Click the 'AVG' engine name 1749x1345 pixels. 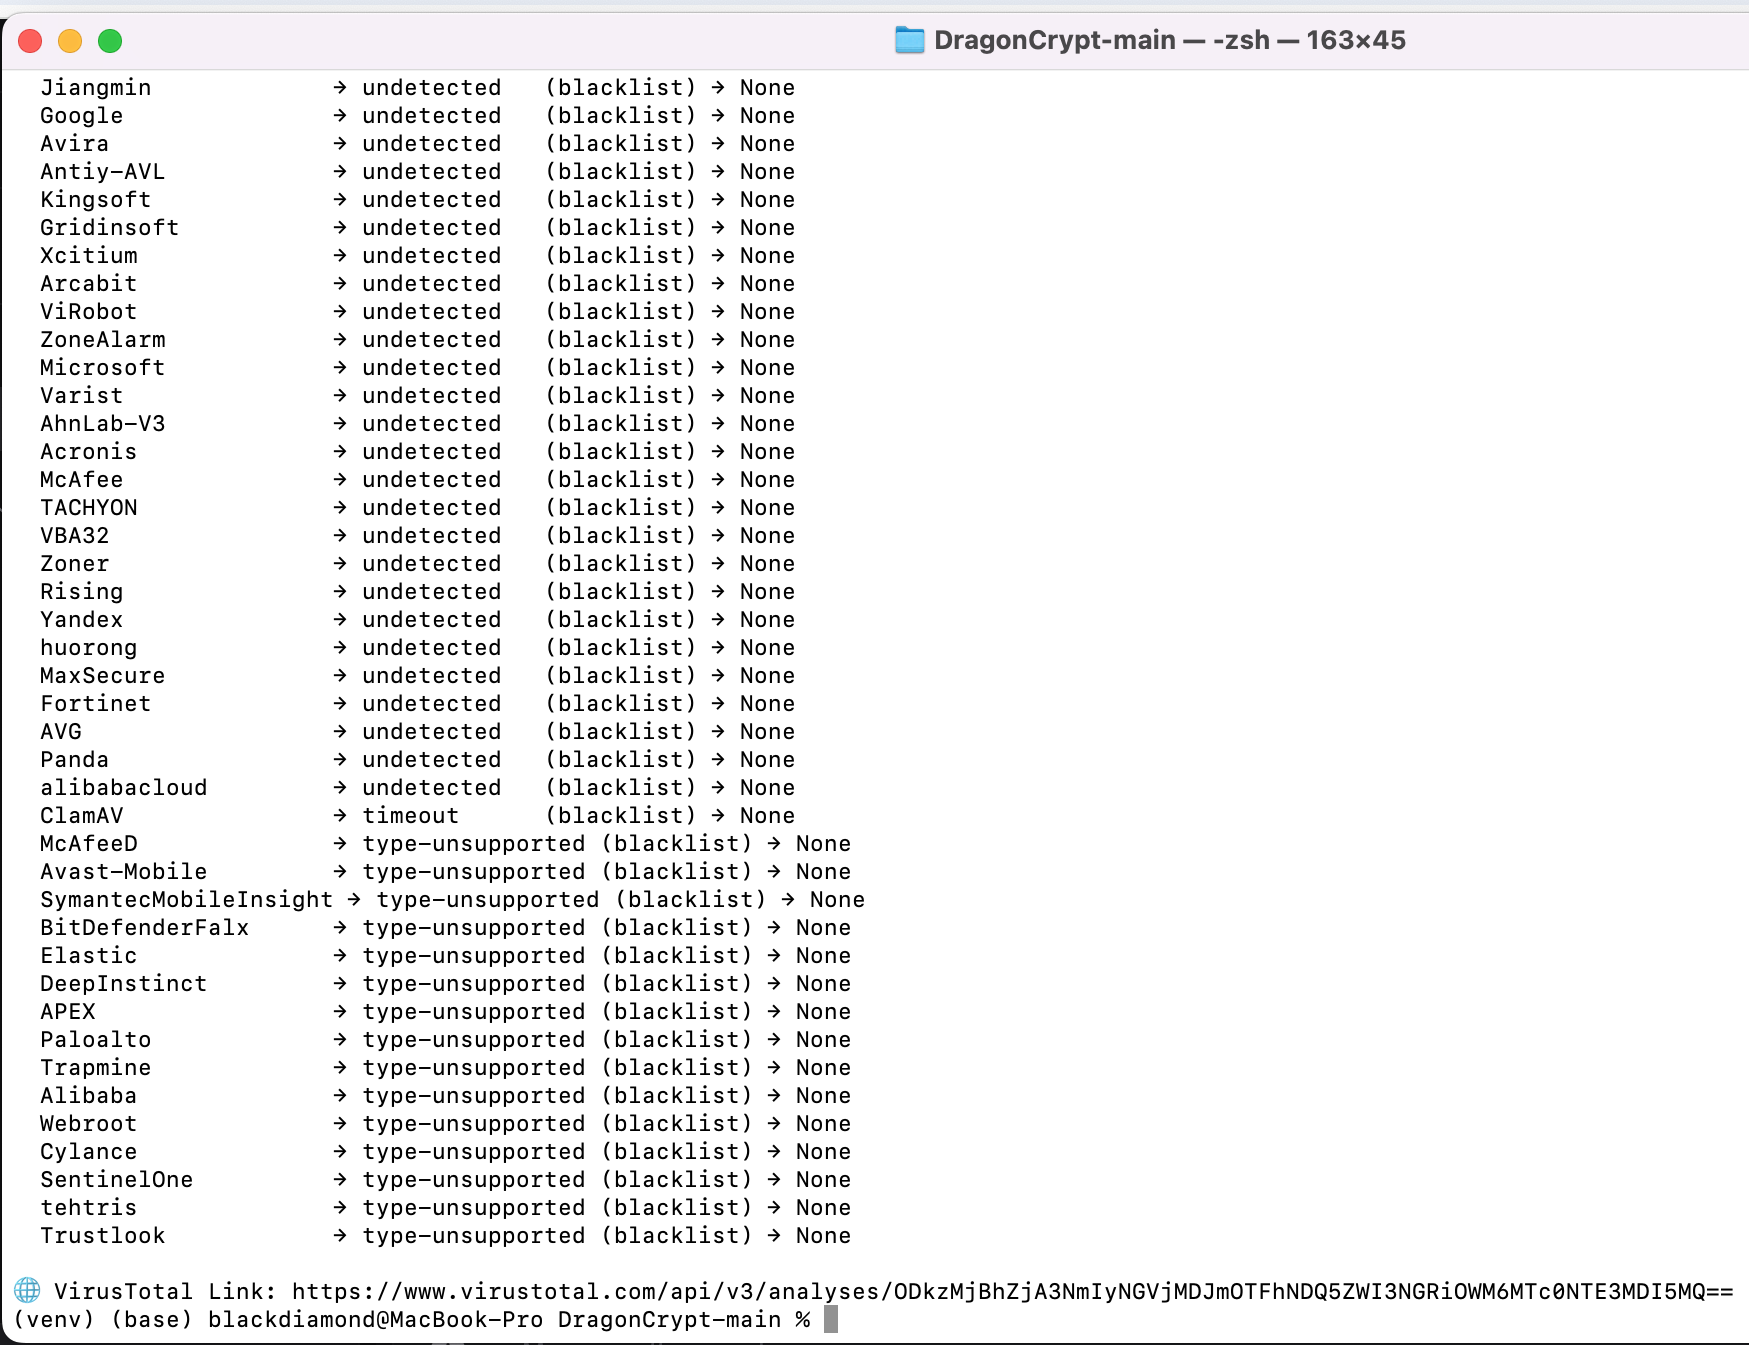click(x=61, y=732)
